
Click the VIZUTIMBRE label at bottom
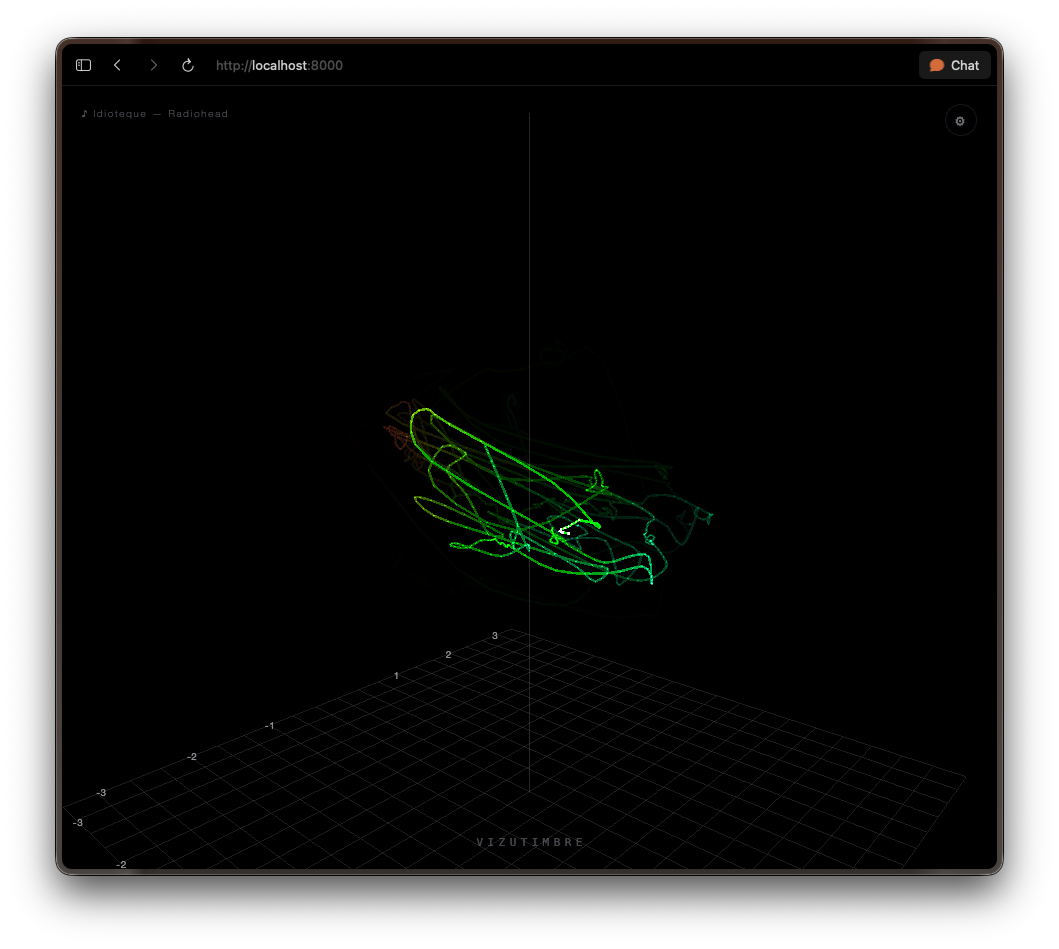pyautogui.click(x=530, y=842)
